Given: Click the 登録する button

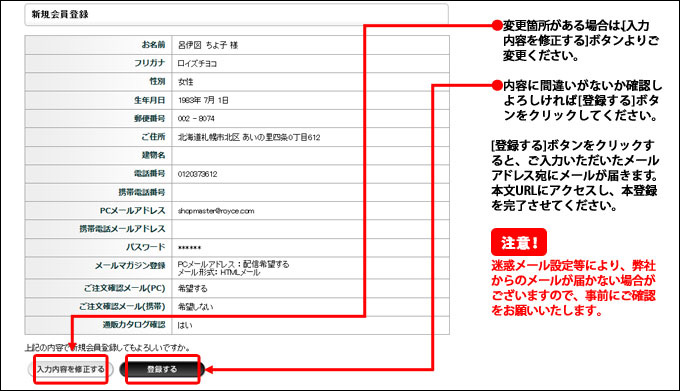Looking at the screenshot, I should point(161,369).
